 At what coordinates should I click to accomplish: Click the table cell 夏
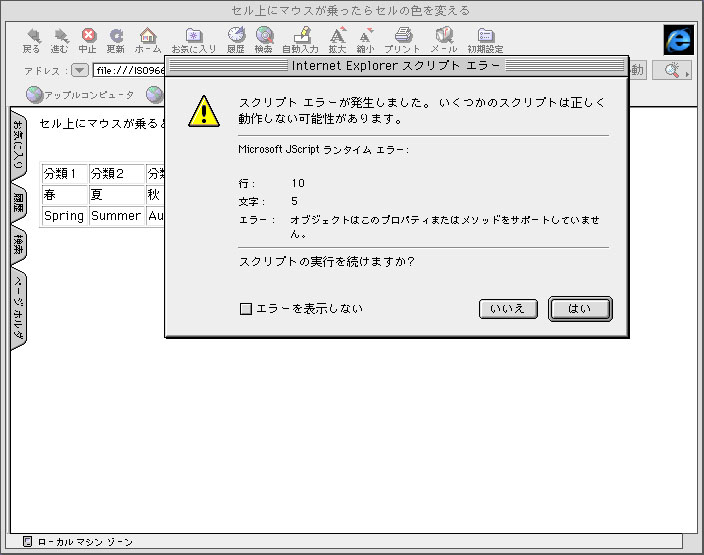click(117, 194)
